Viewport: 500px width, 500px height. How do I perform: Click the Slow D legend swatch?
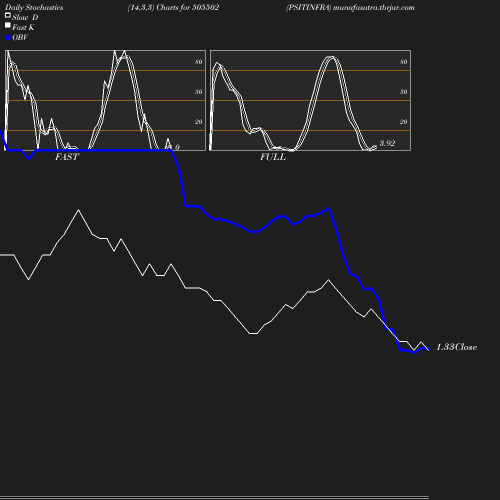[x=8, y=15]
